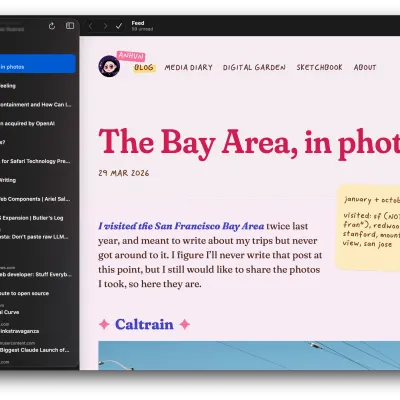
Task: Open the BLOG navigation tab
Action: point(144,68)
